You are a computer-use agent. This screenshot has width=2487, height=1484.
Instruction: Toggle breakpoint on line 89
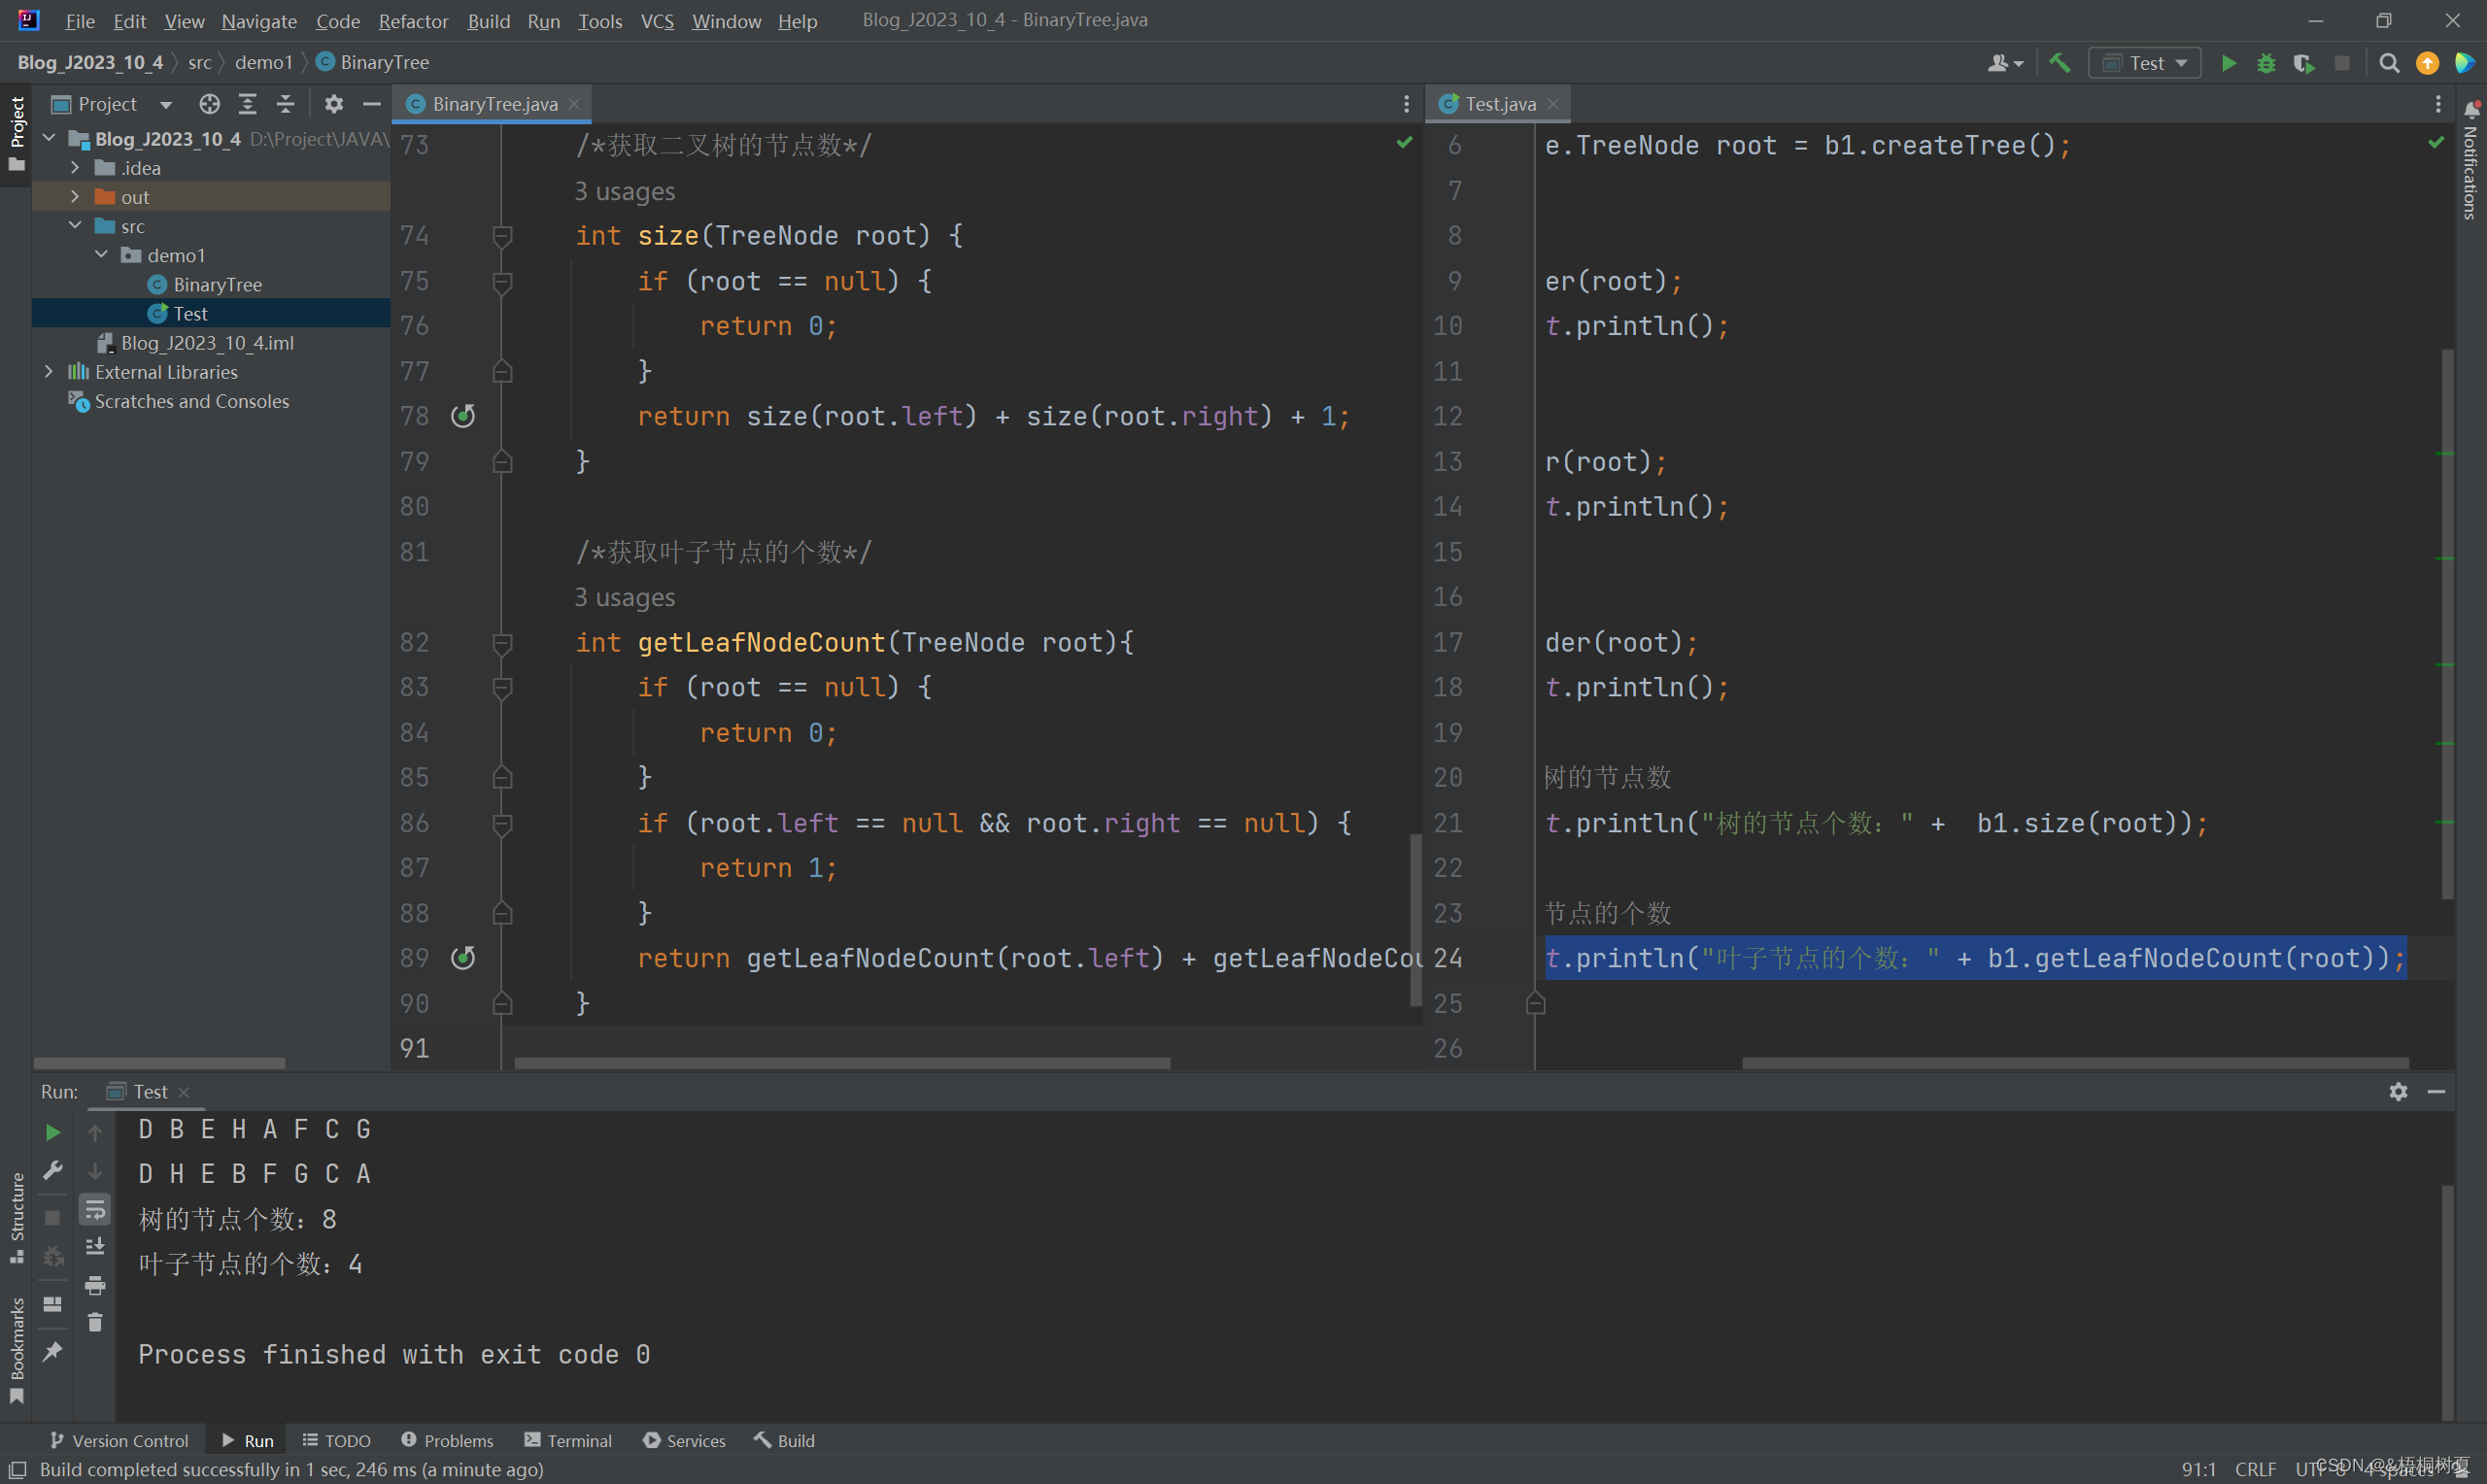pos(462,956)
